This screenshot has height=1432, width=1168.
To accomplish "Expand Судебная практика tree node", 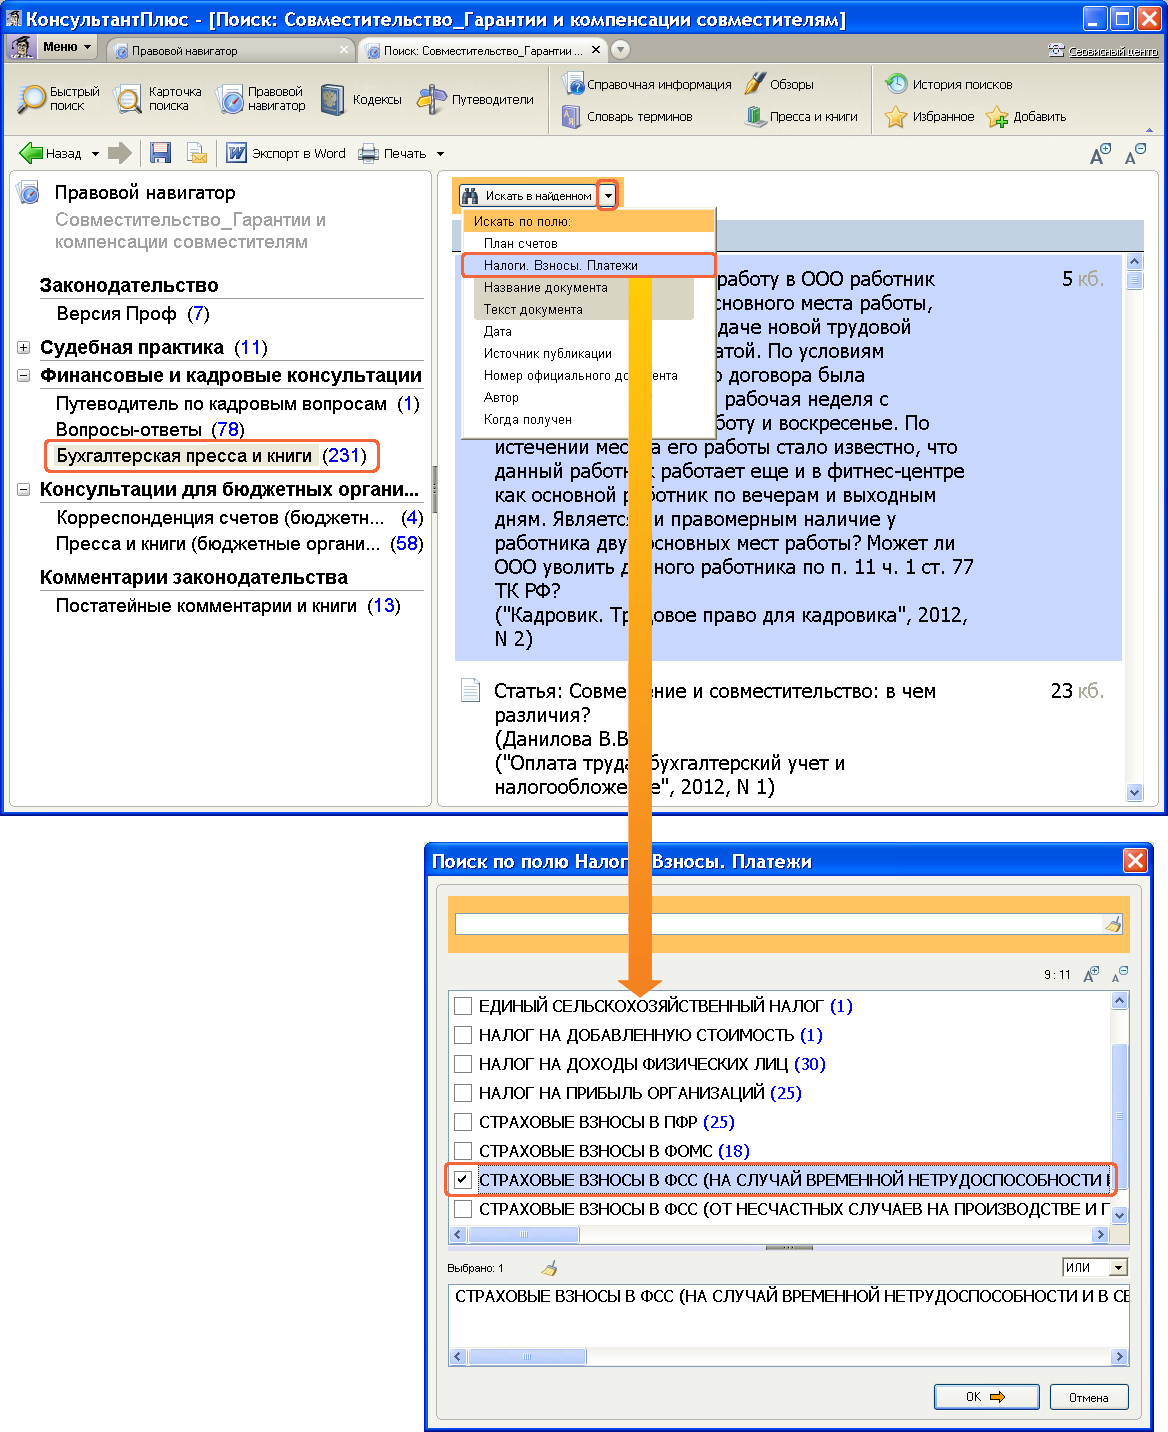I will tap(23, 348).
